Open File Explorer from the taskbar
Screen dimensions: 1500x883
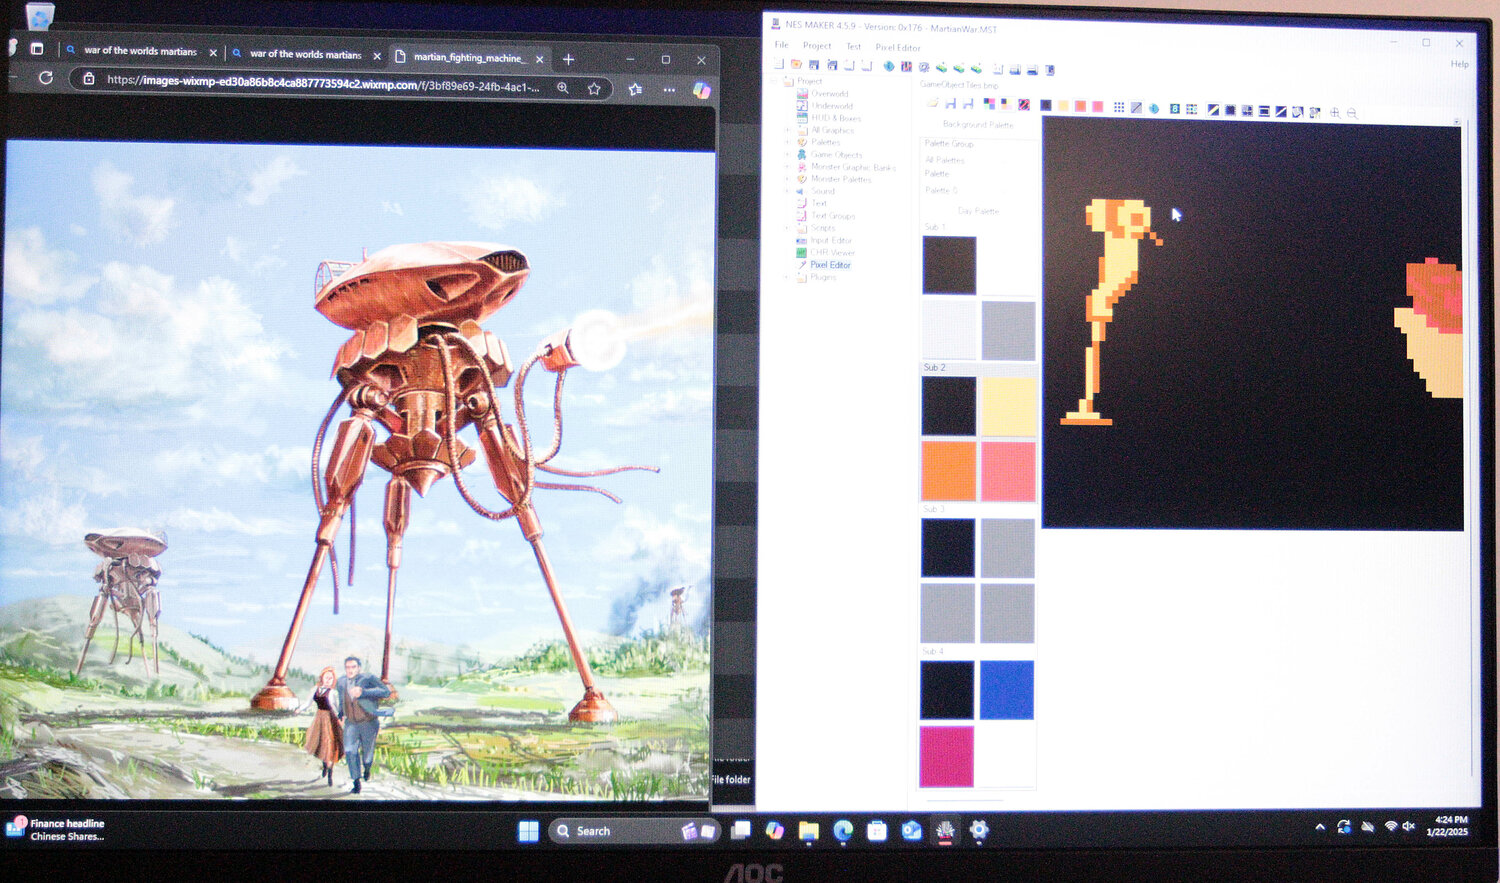tap(809, 831)
